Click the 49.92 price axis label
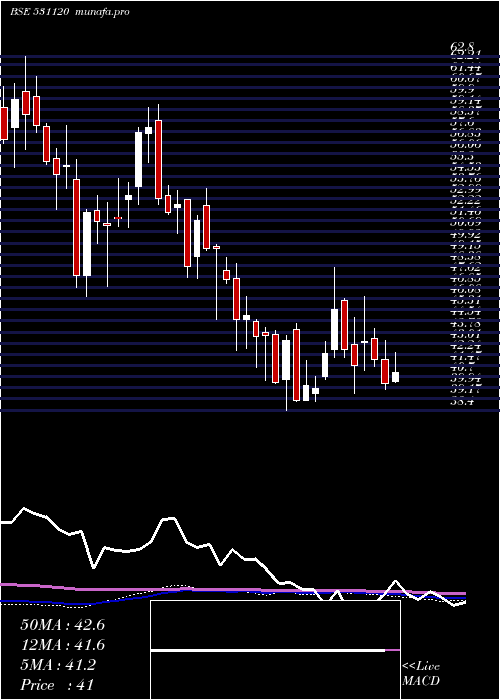Viewport: 500px width, 700px height. [465, 235]
